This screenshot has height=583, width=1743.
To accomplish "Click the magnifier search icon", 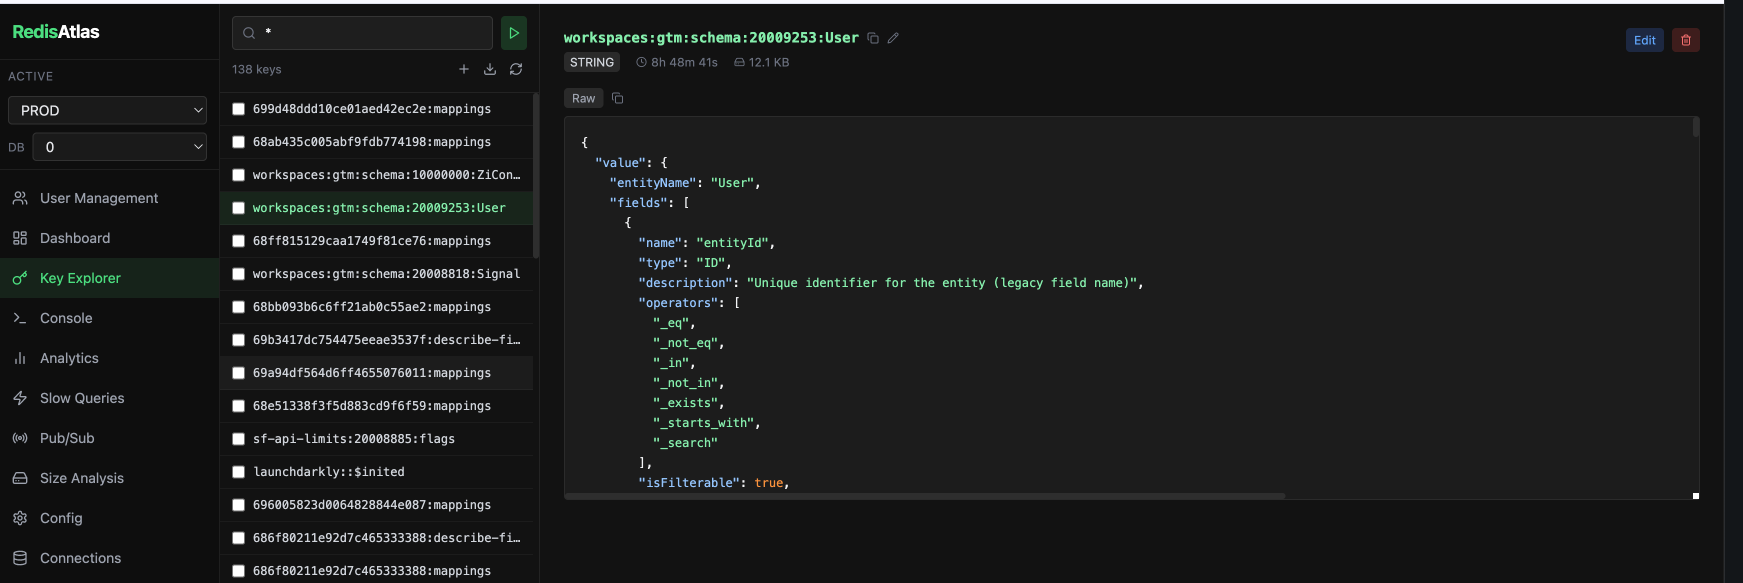I will click(249, 33).
